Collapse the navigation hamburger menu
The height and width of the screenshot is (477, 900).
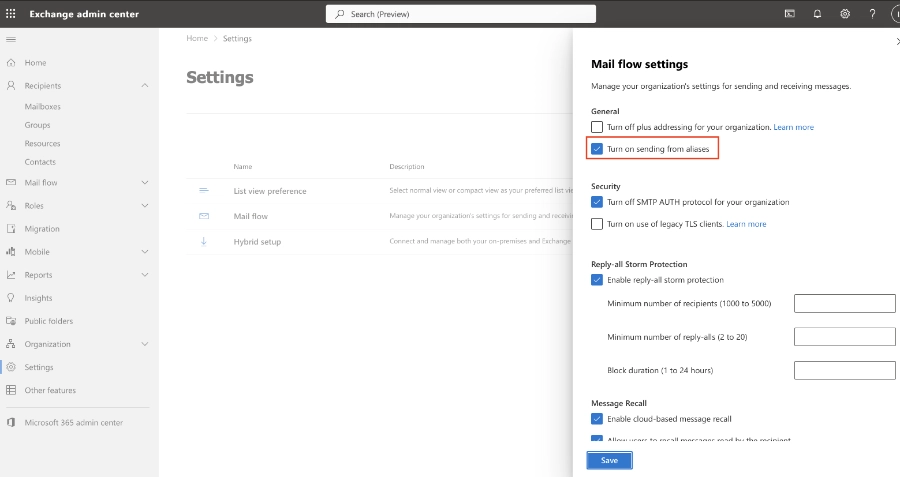coord(11,39)
